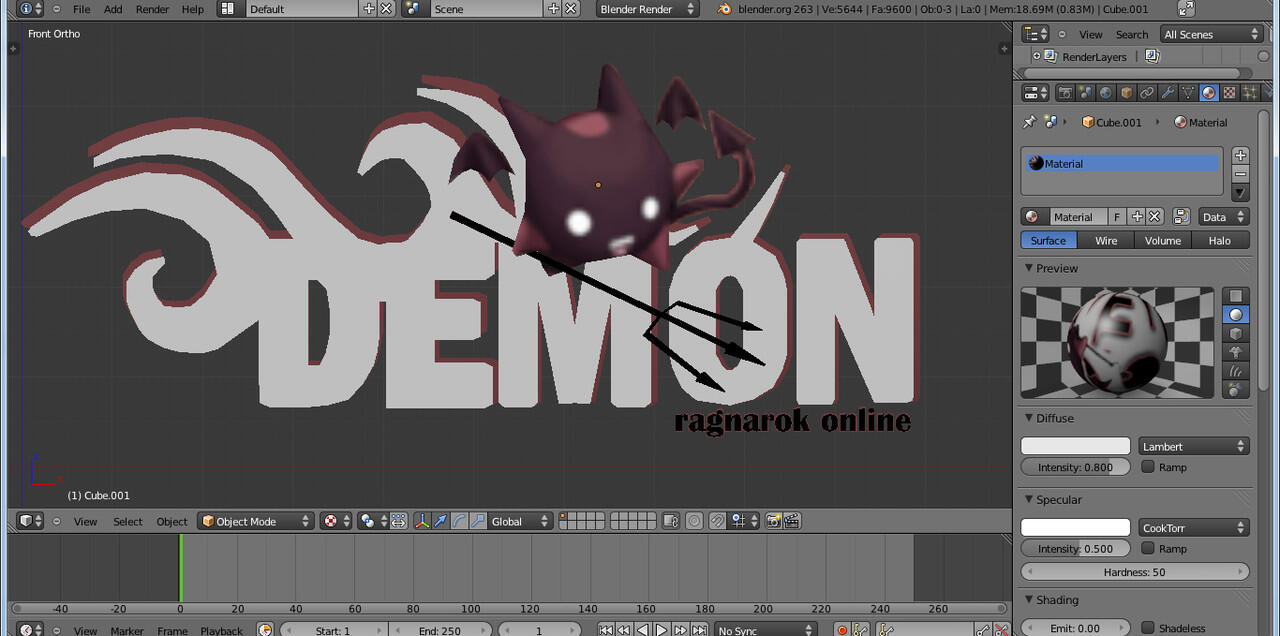Open the Object Mode dropdown
This screenshot has height=636, width=1280.
coord(256,521)
